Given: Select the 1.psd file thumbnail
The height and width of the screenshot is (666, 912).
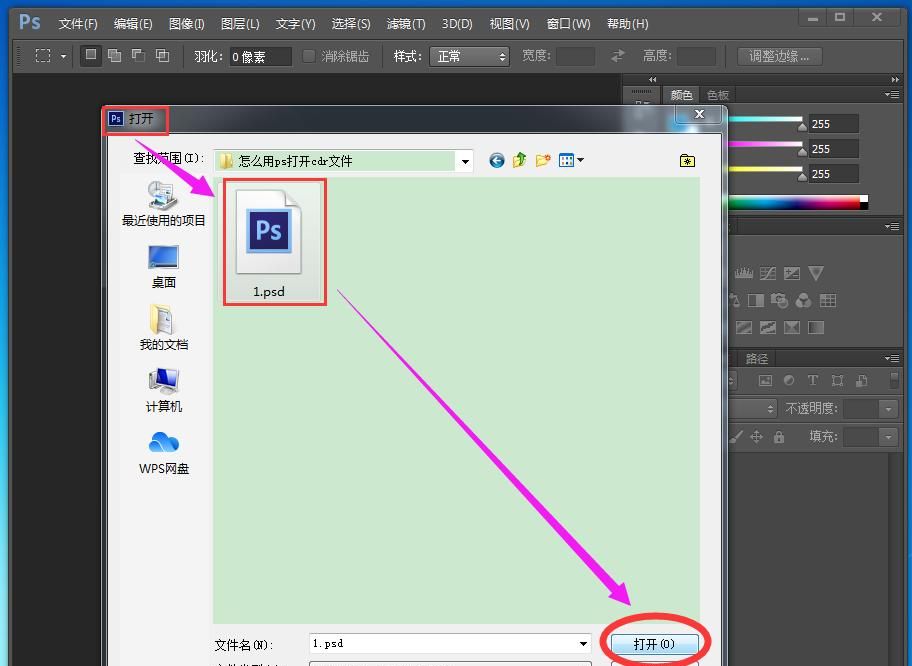Looking at the screenshot, I should point(268,243).
